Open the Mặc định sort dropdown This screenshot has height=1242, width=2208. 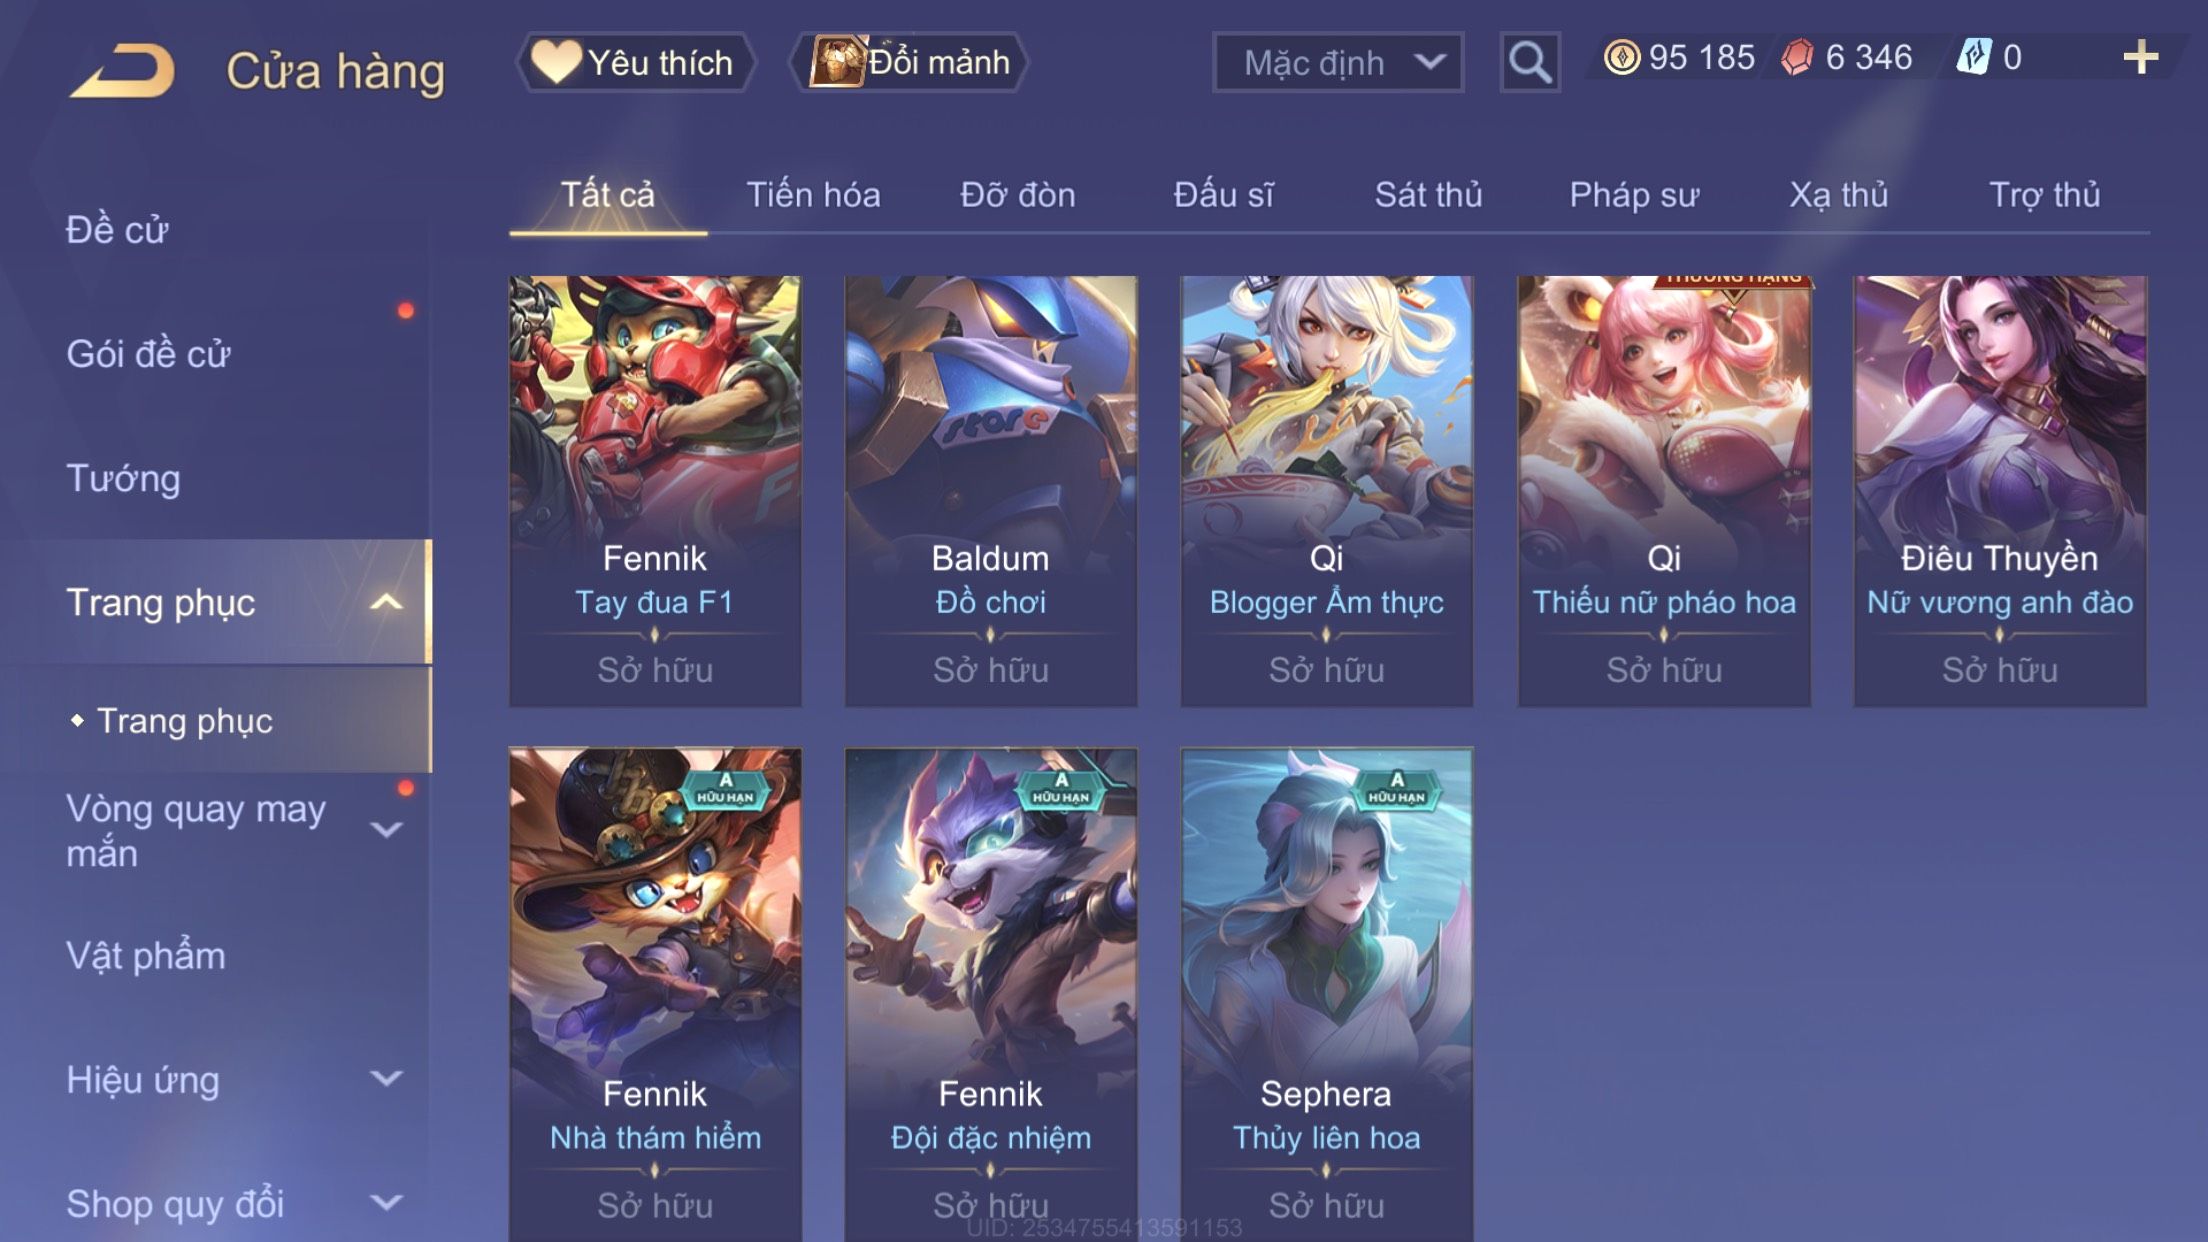pyautogui.click(x=1338, y=62)
